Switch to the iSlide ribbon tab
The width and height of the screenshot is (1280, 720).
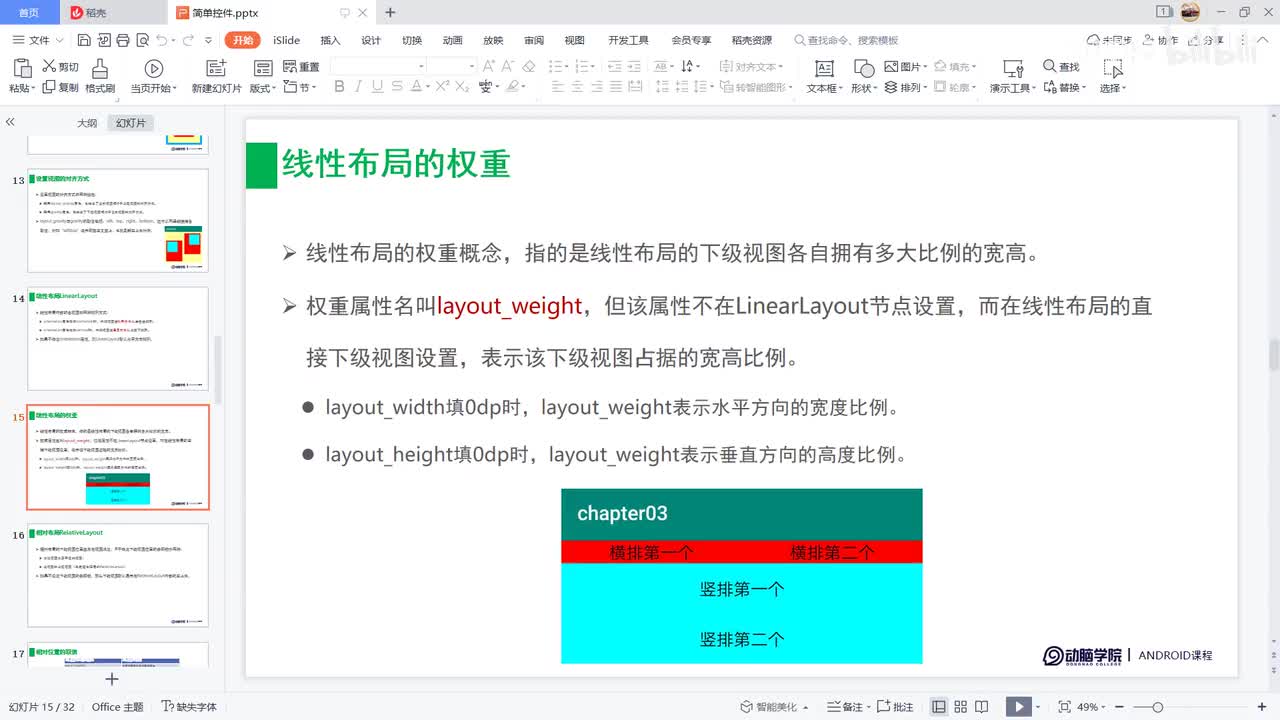pyautogui.click(x=287, y=40)
